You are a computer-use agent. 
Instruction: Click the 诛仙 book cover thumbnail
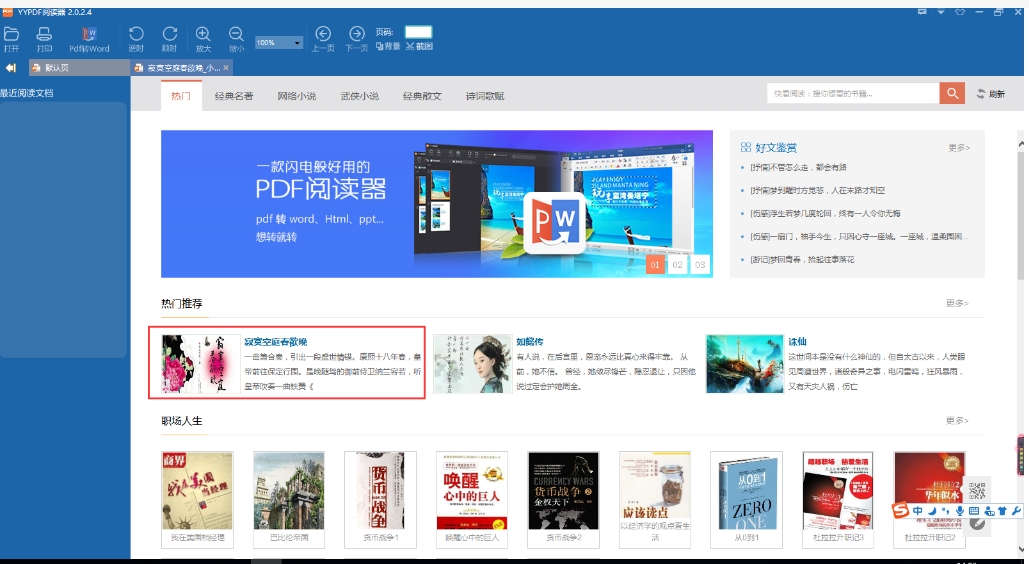point(744,364)
